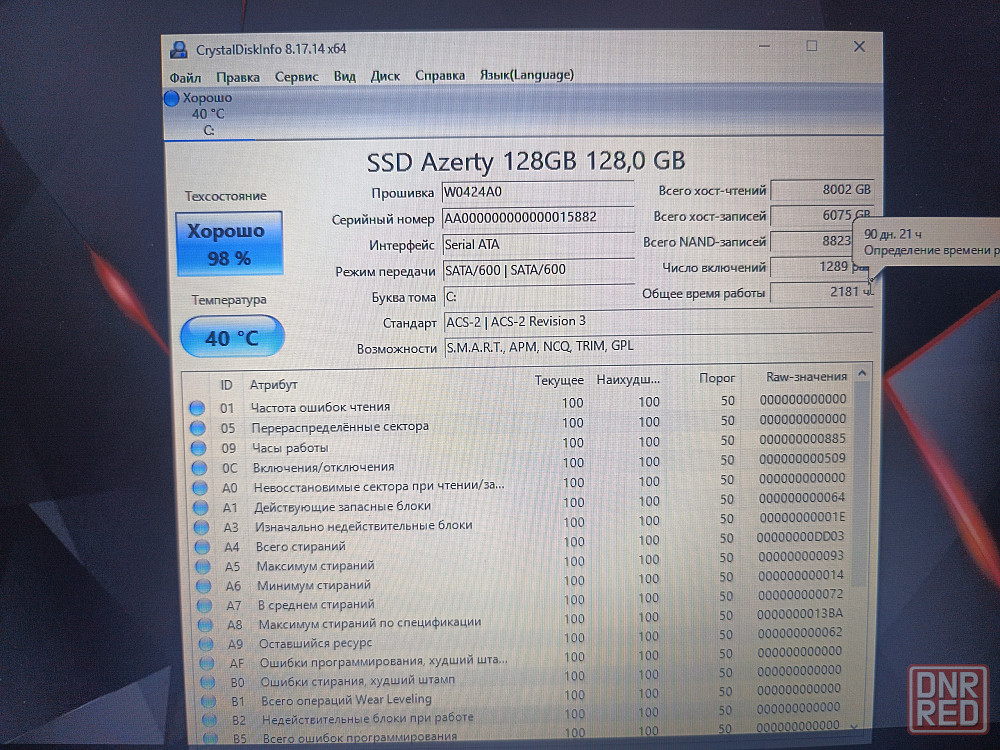
Task: Select the Действующие запасные блоки attribute row
Action: (522, 503)
